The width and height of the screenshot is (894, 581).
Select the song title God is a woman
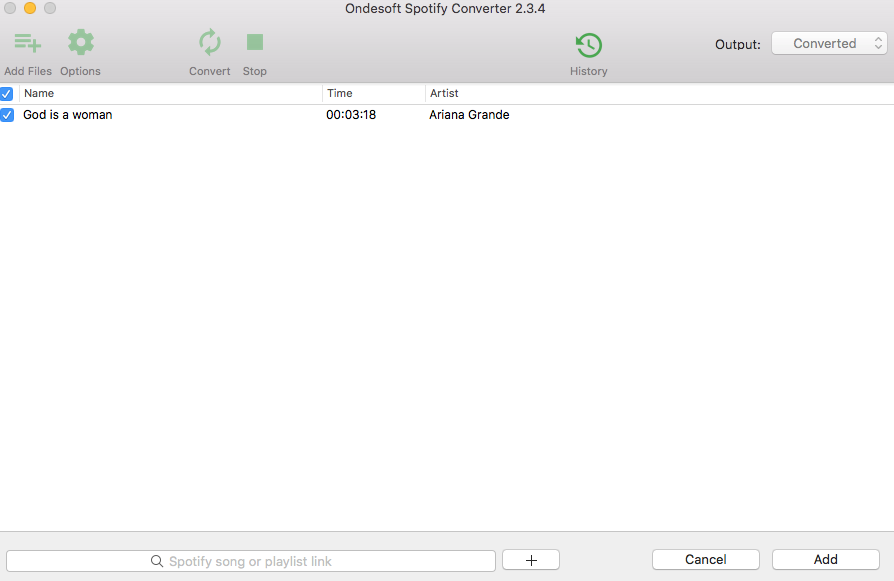click(68, 115)
